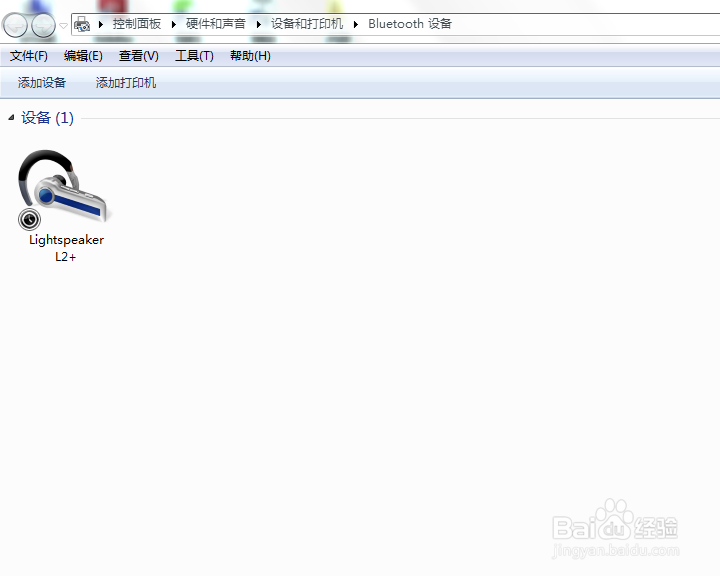Collapse the 设备 (1) group triangle

[11, 118]
